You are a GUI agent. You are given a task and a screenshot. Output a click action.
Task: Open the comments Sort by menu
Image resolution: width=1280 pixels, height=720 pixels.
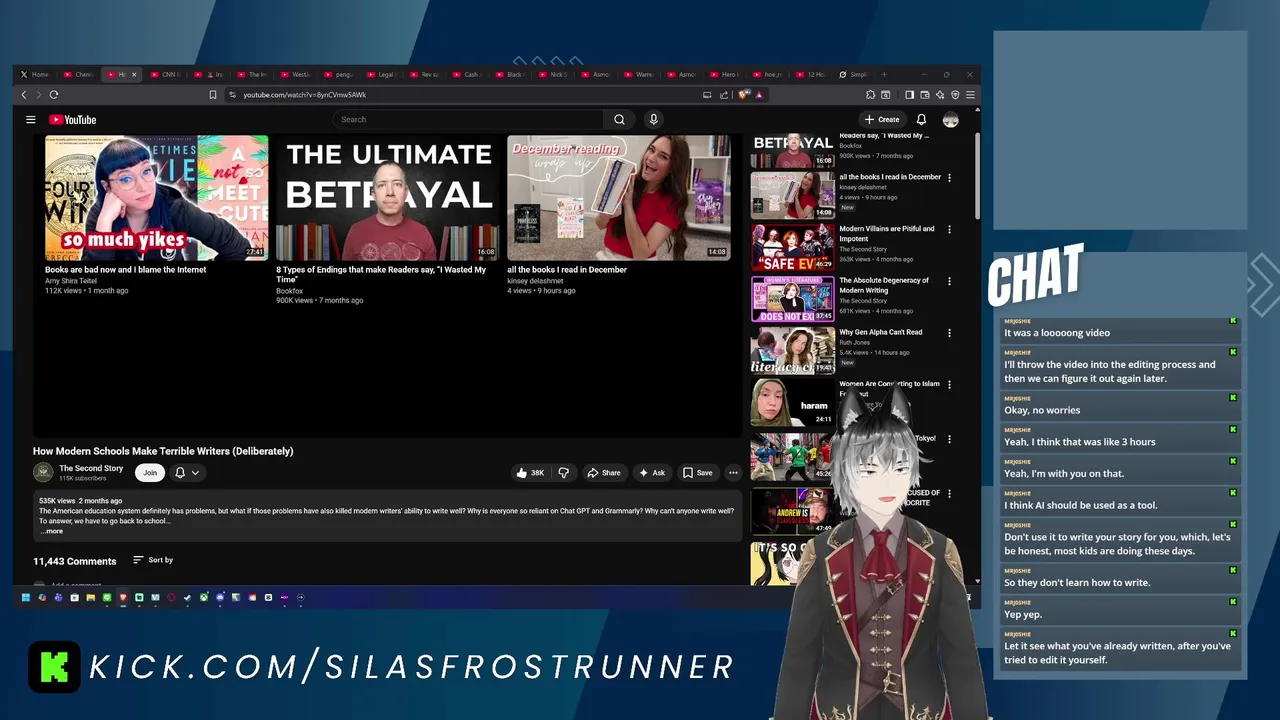(153, 560)
